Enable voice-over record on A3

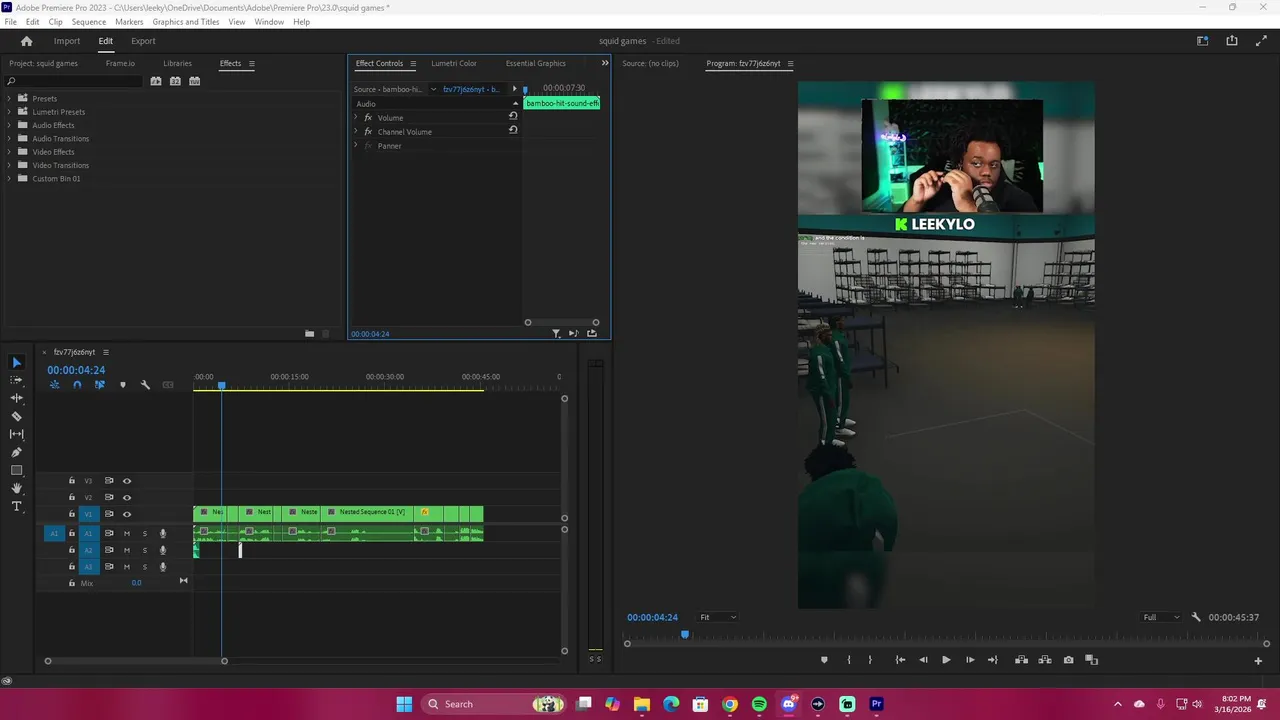[x=163, y=567]
